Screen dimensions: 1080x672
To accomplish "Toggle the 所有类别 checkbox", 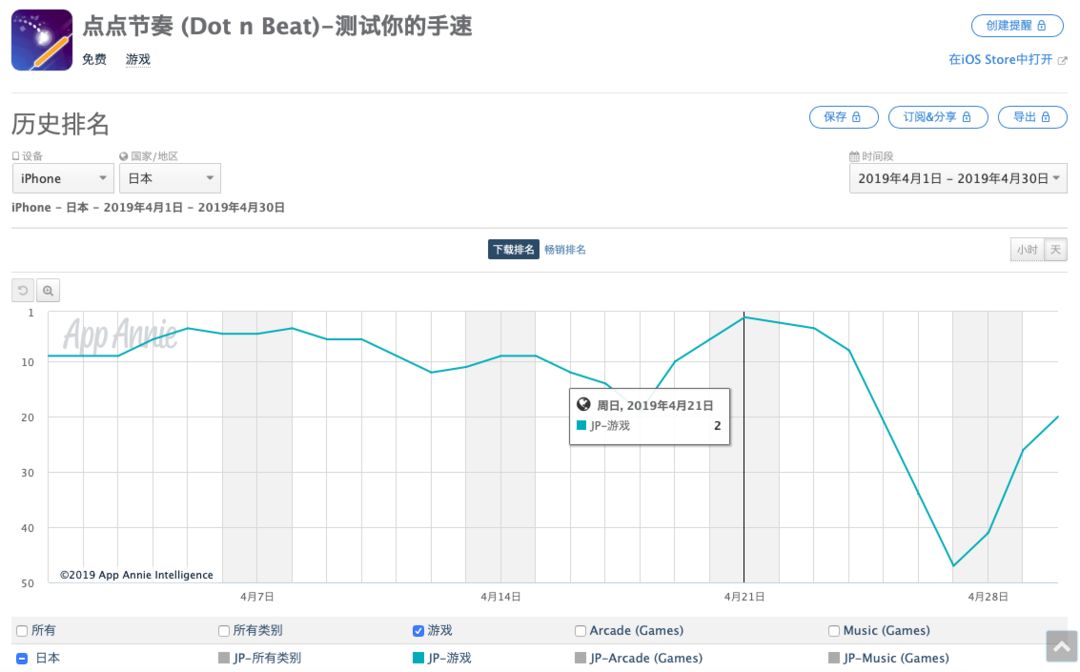I will (x=224, y=631).
